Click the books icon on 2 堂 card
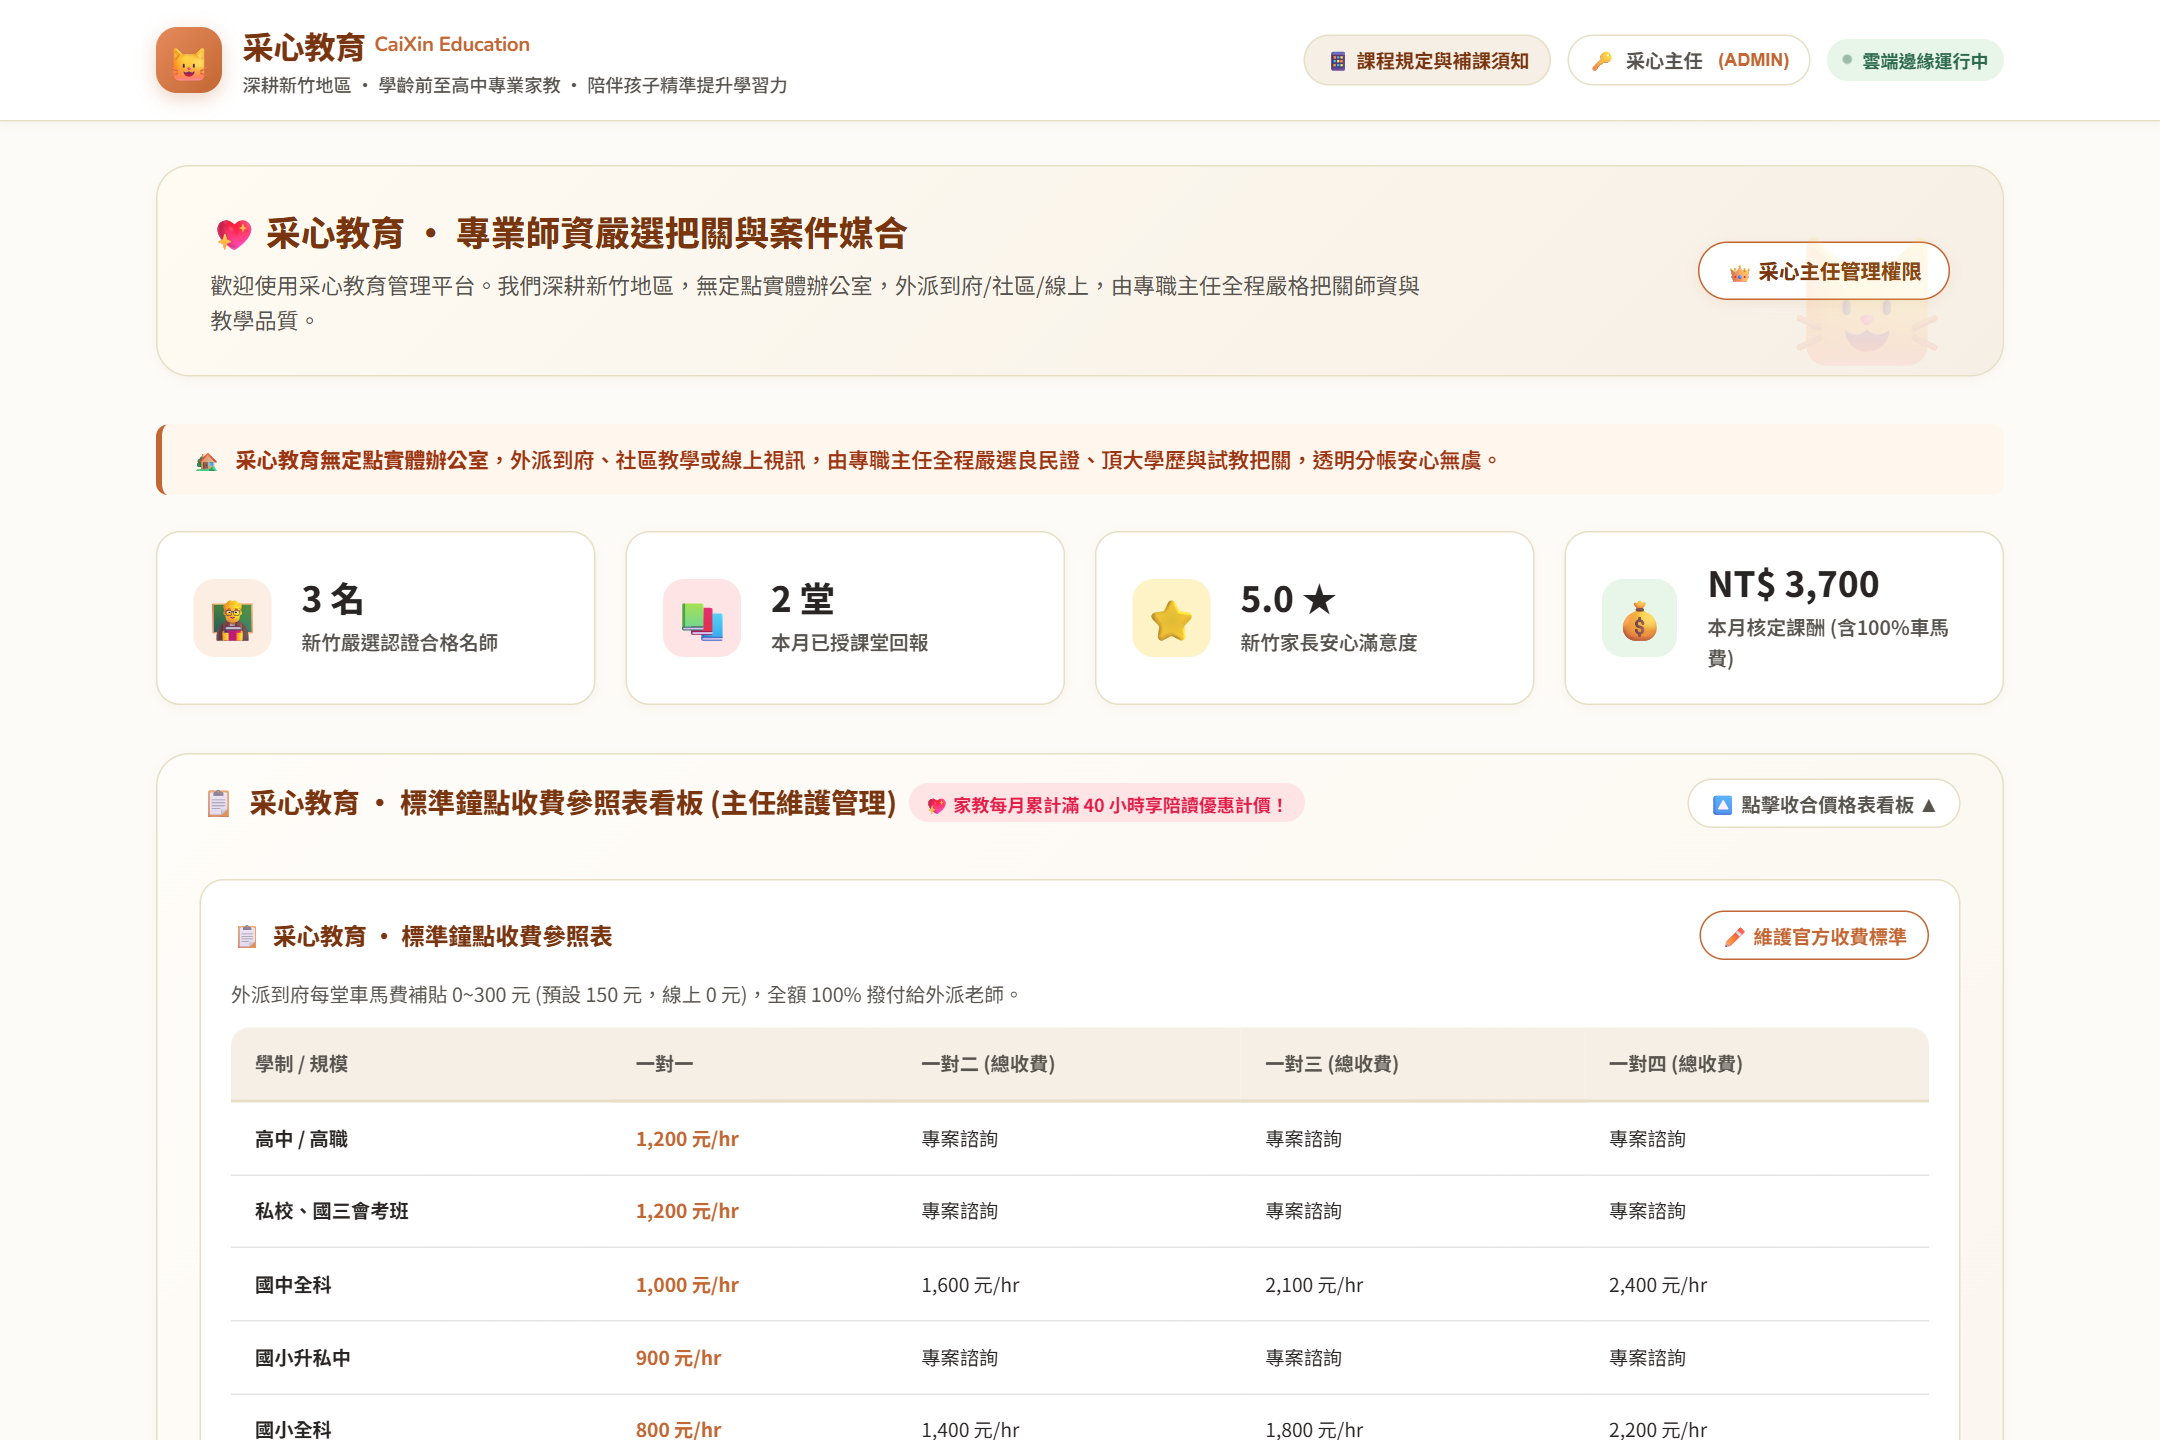Image resolution: width=2160 pixels, height=1440 pixels. (x=702, y=619)
